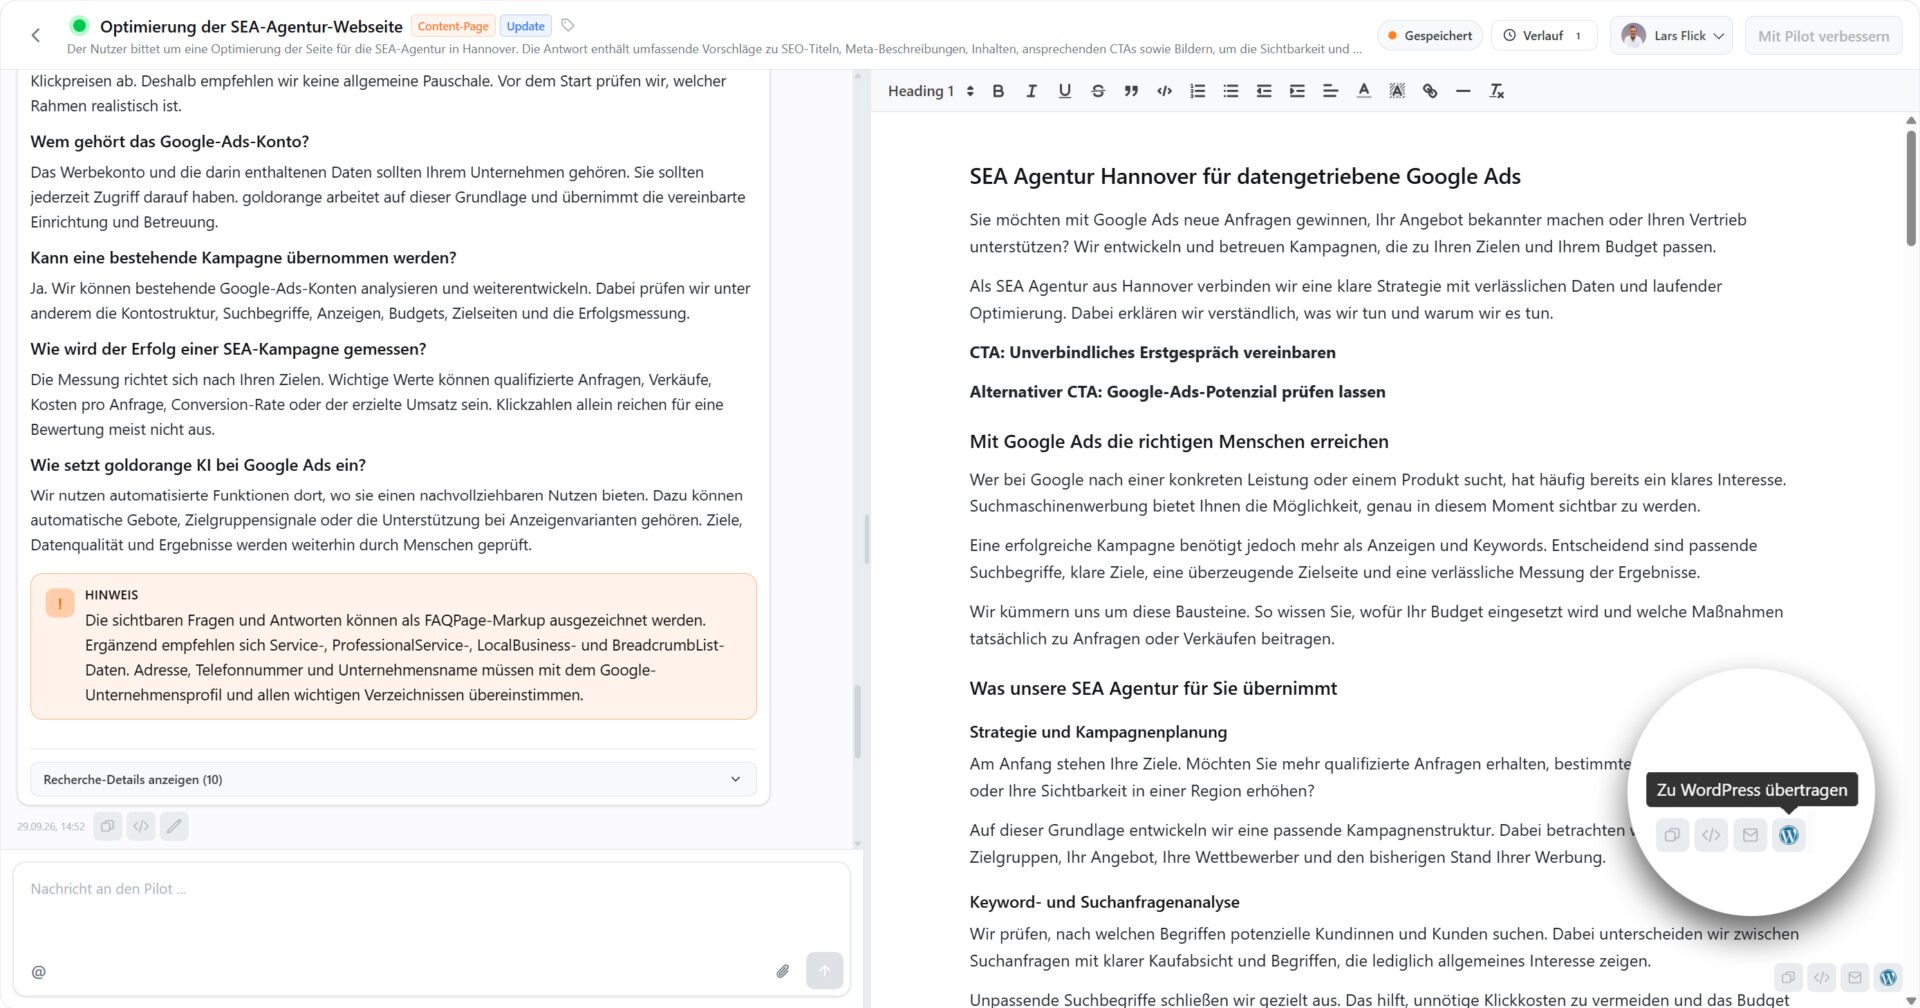Decrease the indent (outdent icon)

tap(1264, 91)
